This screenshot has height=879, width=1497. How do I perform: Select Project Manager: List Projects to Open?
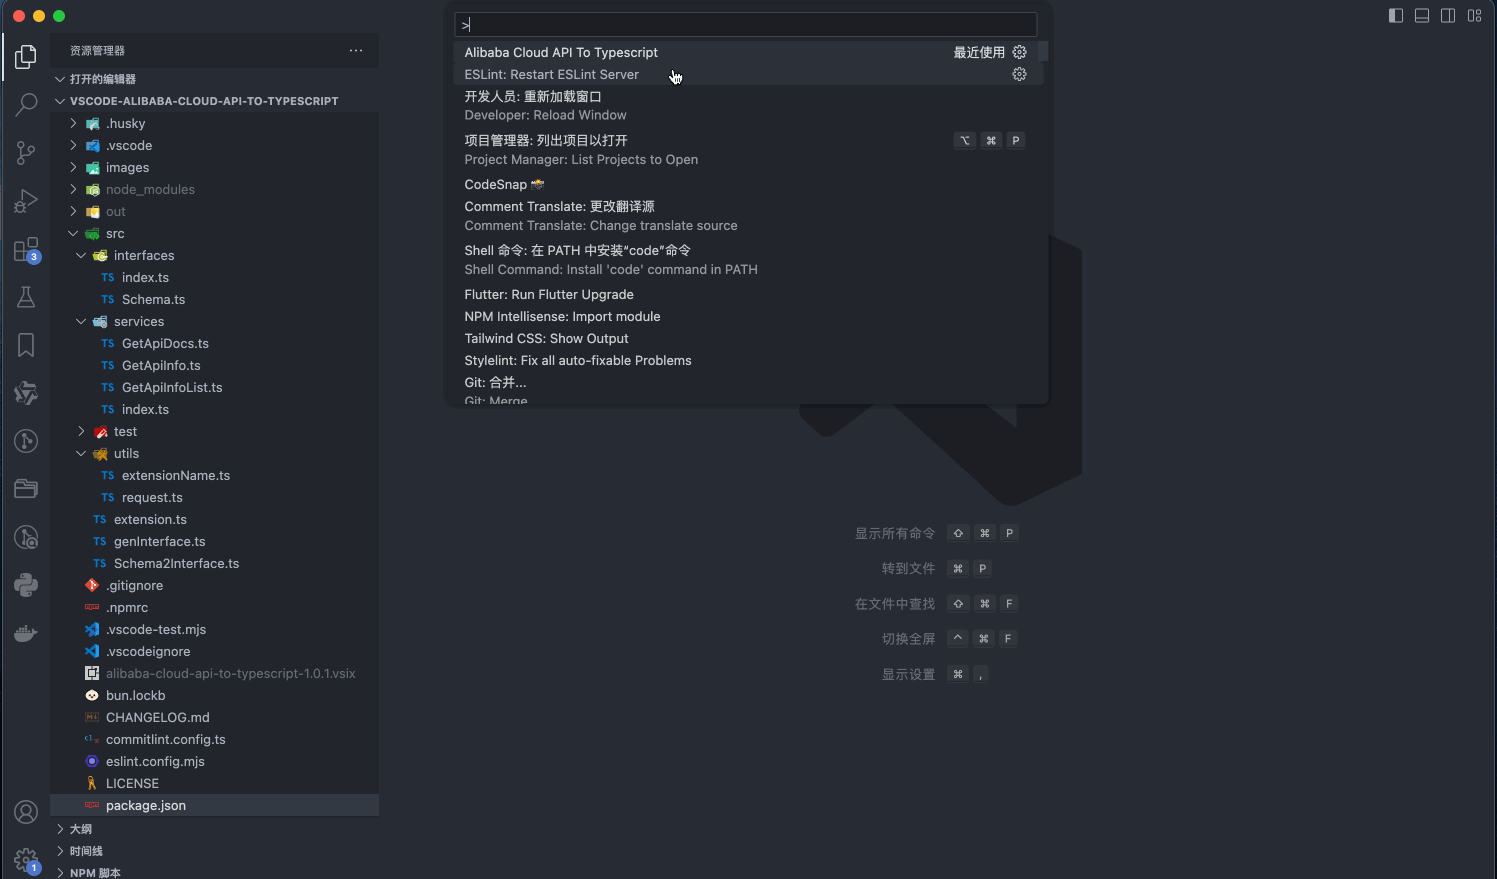coord(747,150)
